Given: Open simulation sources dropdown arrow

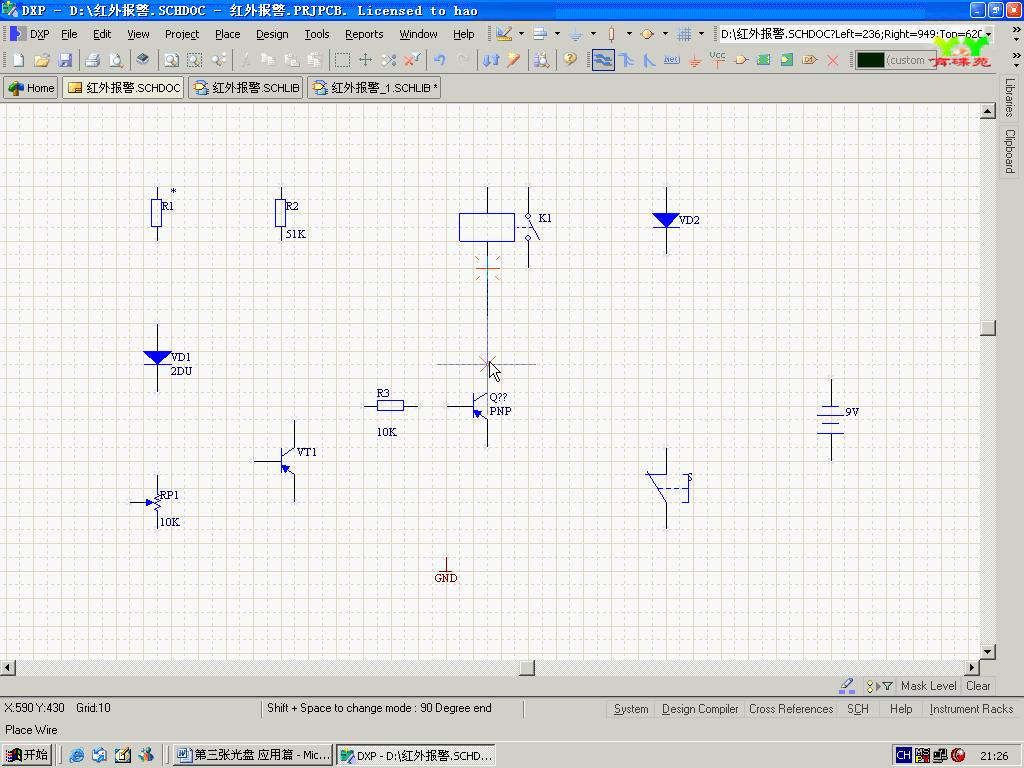Looking at the screenshot, I should point(665,34).
